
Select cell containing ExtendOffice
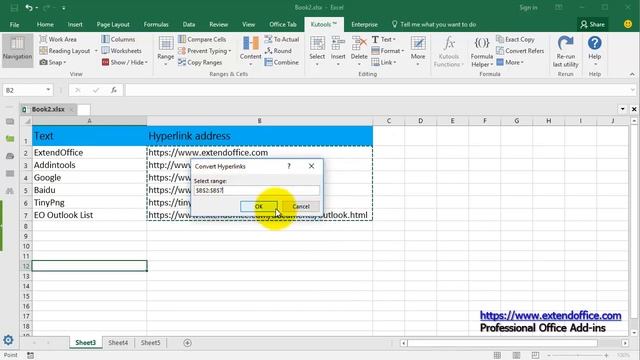pyautogui.click(x=89, y=152)
